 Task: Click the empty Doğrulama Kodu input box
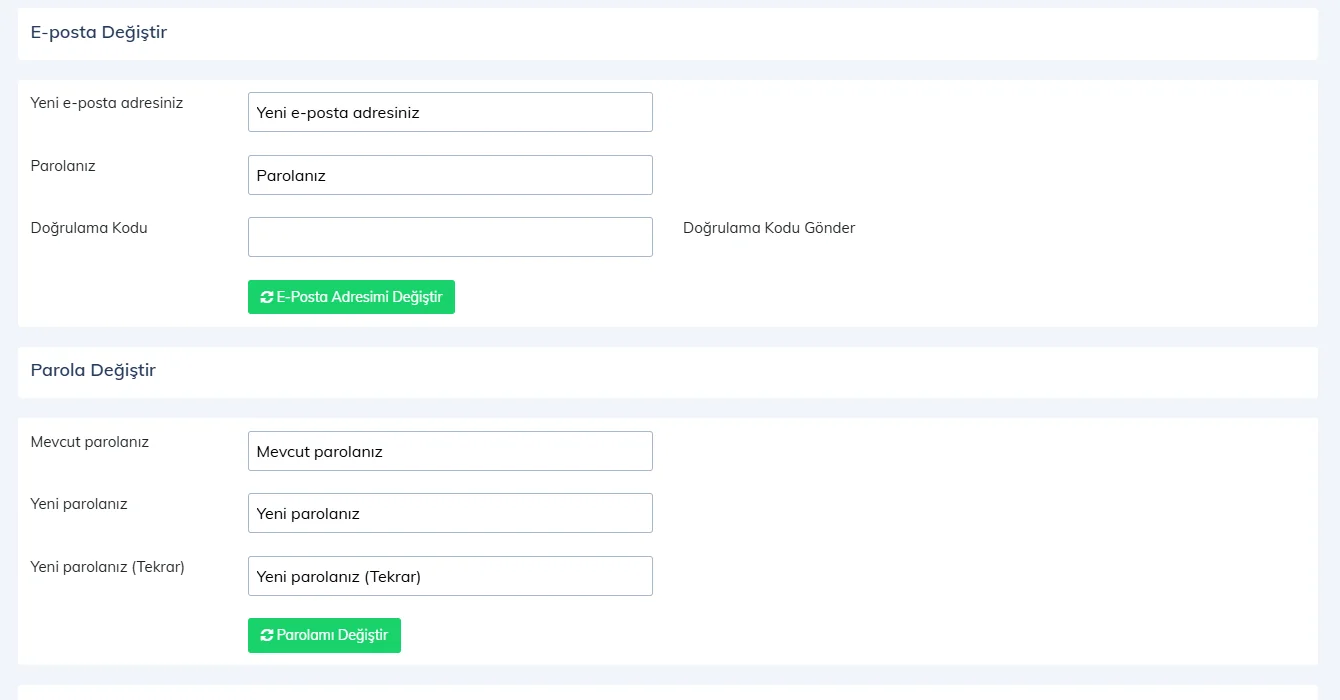[x=450, y=237]
